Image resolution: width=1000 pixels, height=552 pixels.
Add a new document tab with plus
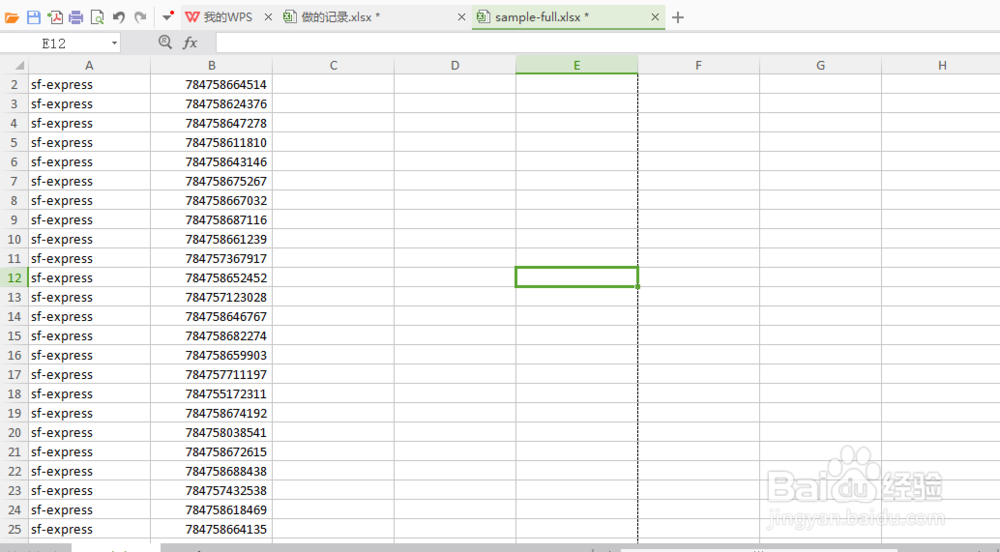point(678,17)
